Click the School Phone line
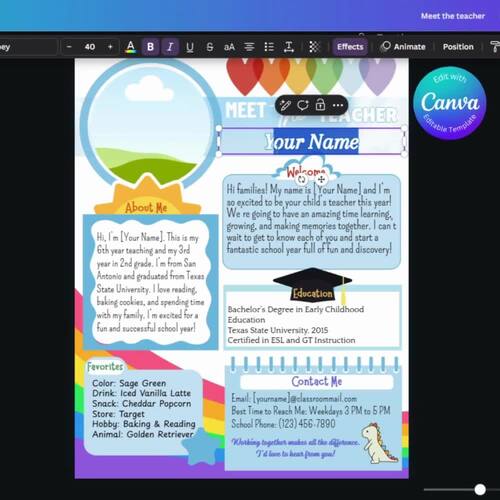The height and width of the screenshot is (500, 500). (x=283, y=424)
